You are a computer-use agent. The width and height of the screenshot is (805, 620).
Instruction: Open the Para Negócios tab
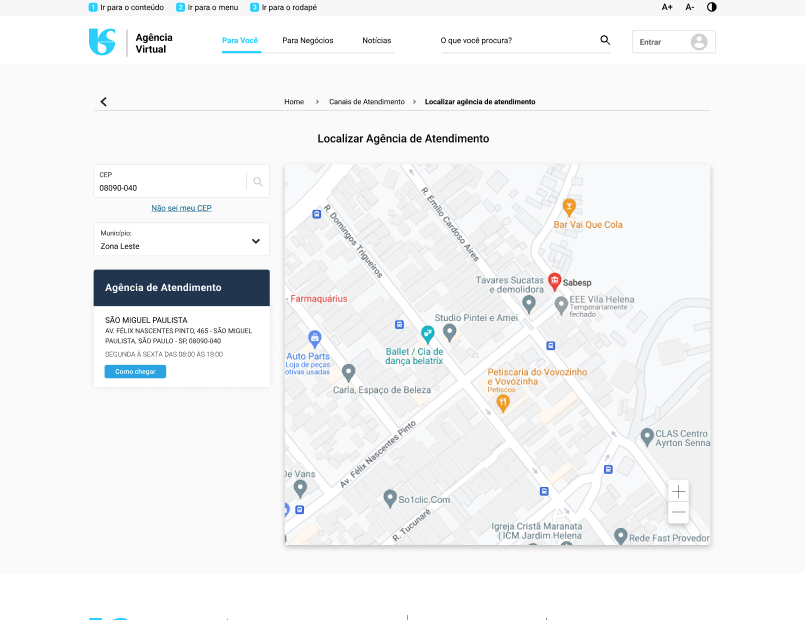point(308,41)
